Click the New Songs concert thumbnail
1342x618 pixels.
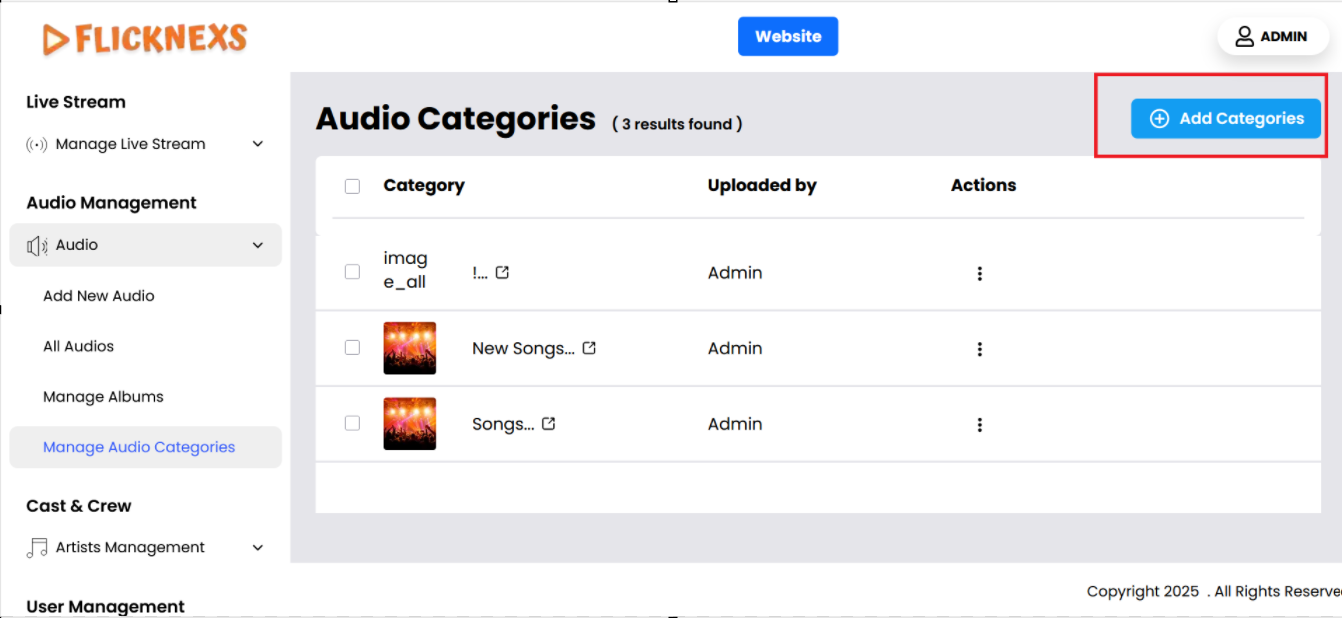(410, 348)
